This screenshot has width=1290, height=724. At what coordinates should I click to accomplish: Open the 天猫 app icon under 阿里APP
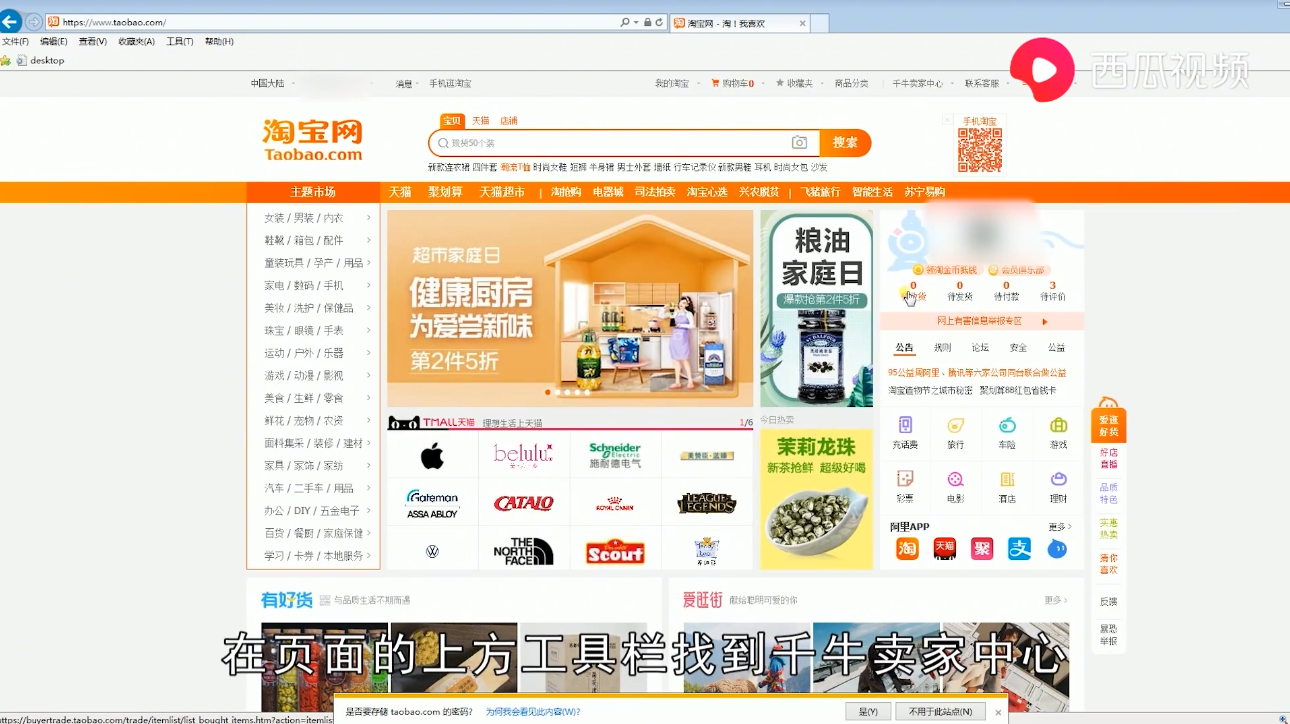pos(944,548)
